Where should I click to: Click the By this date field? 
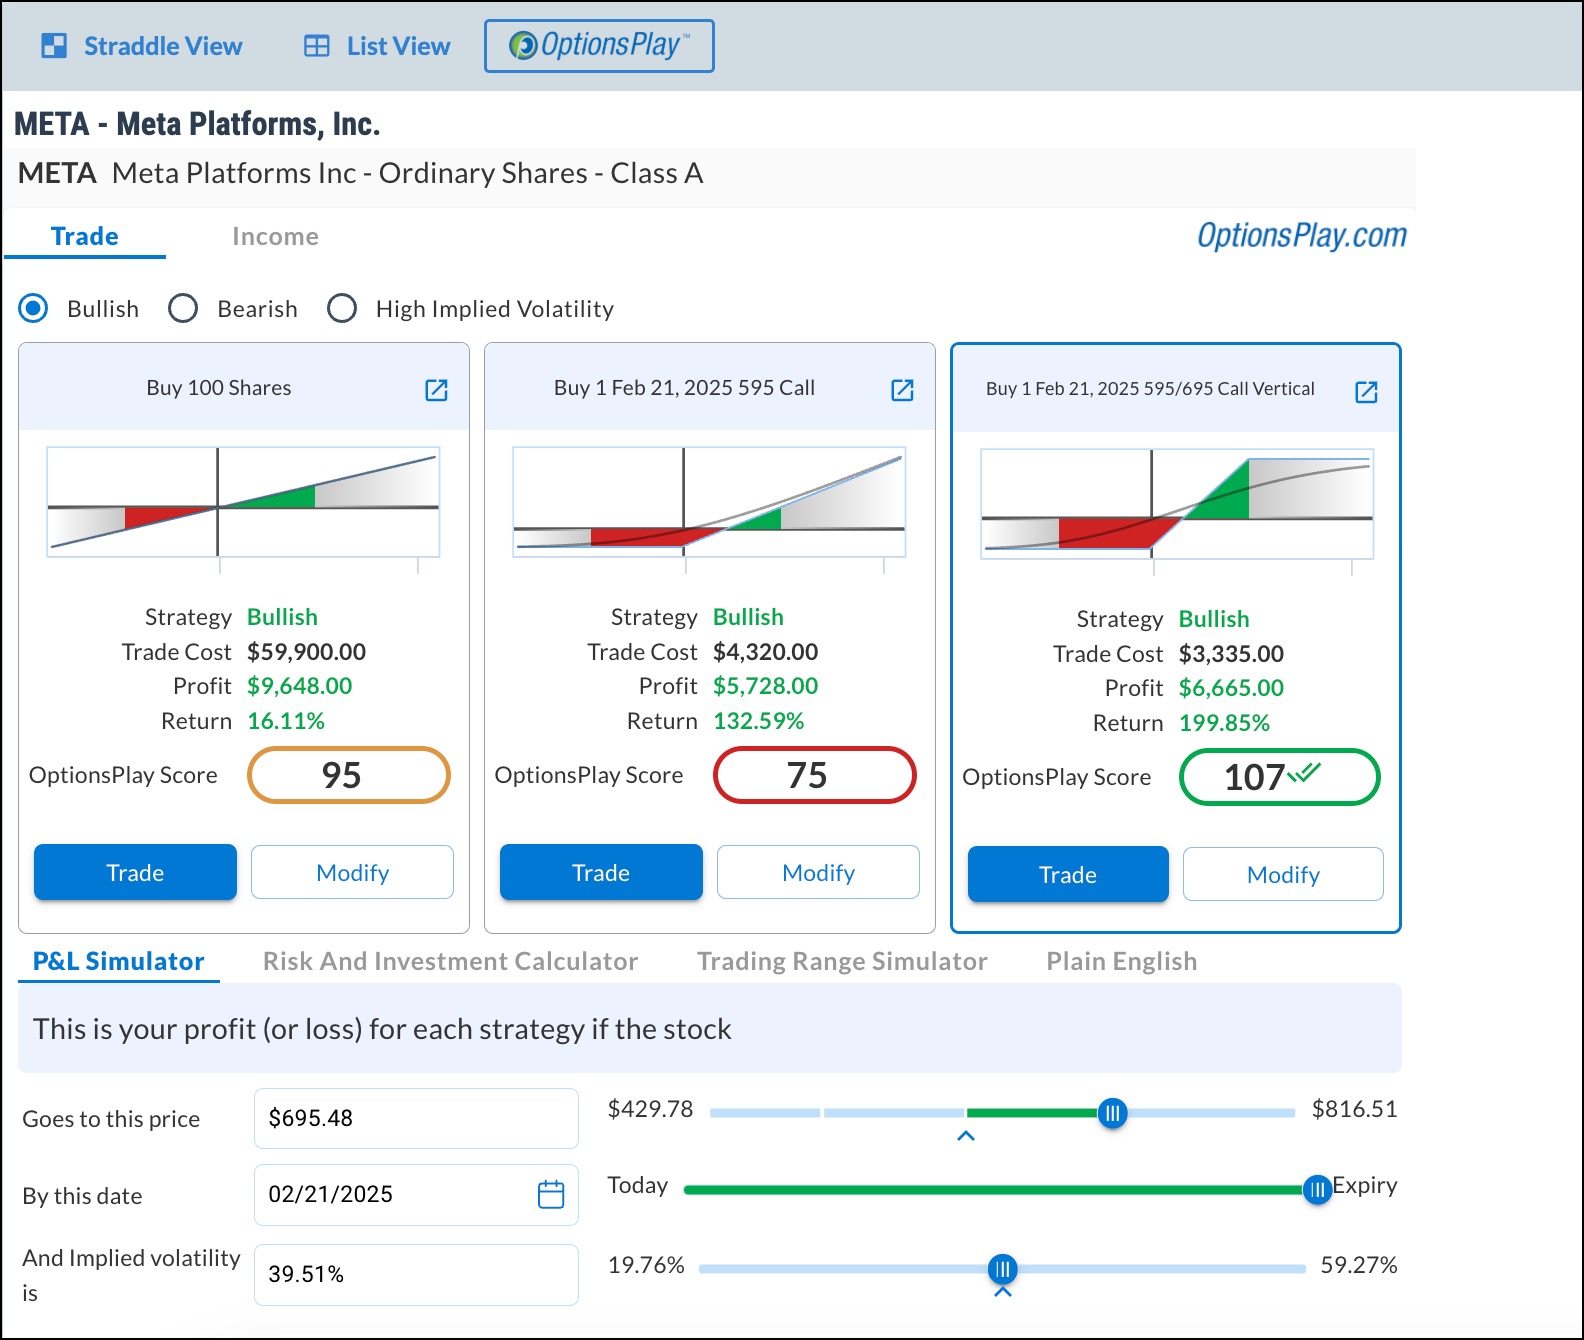click(x=416, y=1194)
